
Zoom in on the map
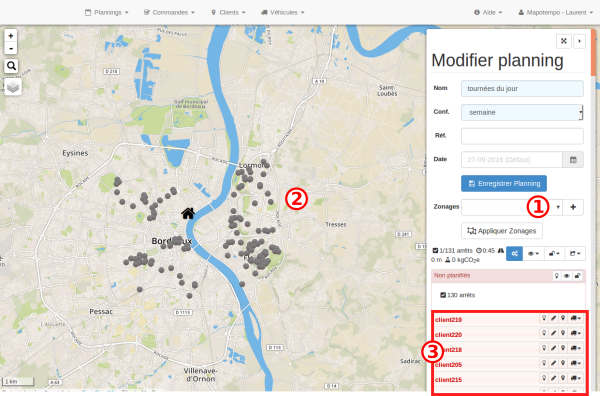click(11, 36)
